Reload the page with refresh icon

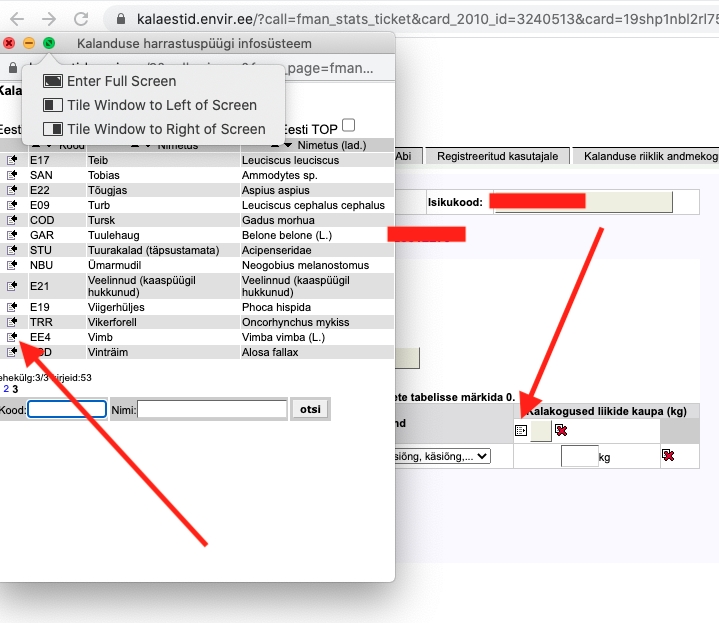pyautogui.click(x=81, y=19)
